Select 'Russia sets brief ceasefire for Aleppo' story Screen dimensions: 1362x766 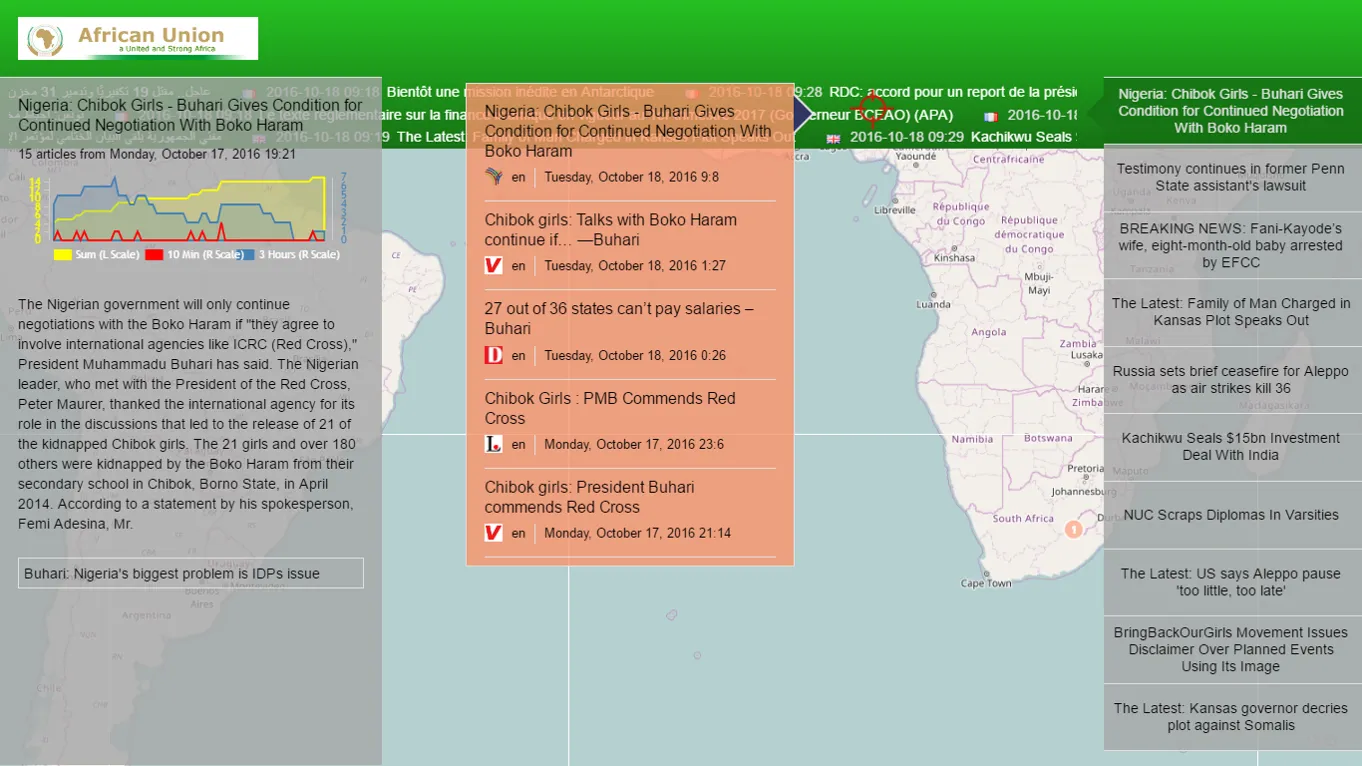click(1231, 380)
